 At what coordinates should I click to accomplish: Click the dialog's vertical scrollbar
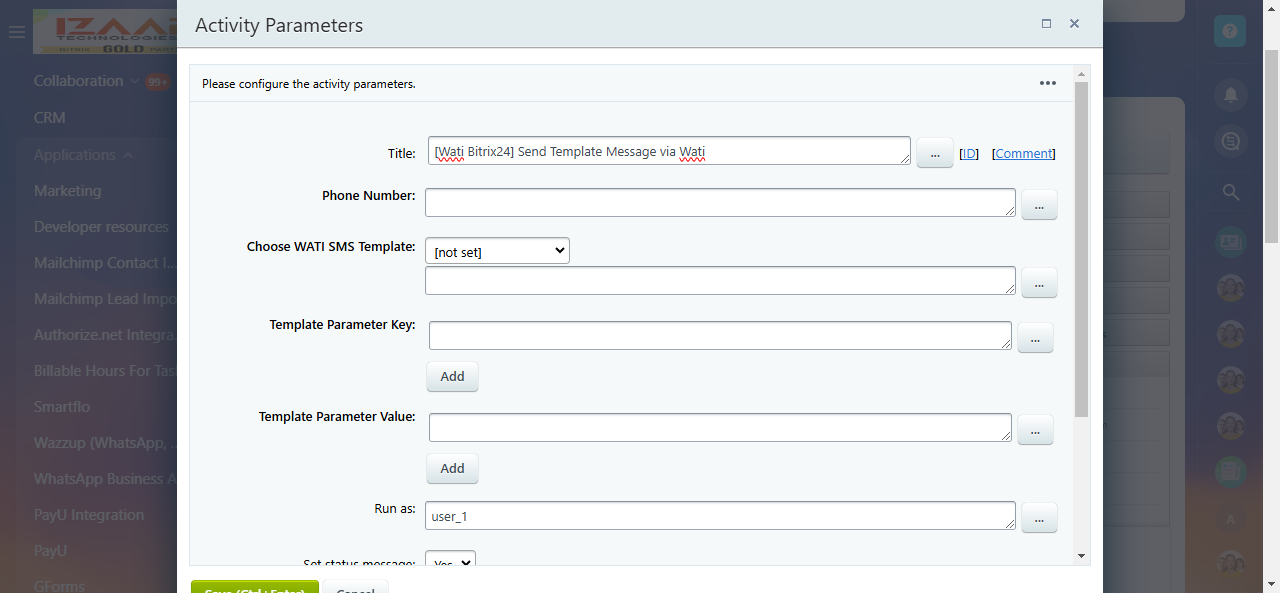click(1081, 250)
